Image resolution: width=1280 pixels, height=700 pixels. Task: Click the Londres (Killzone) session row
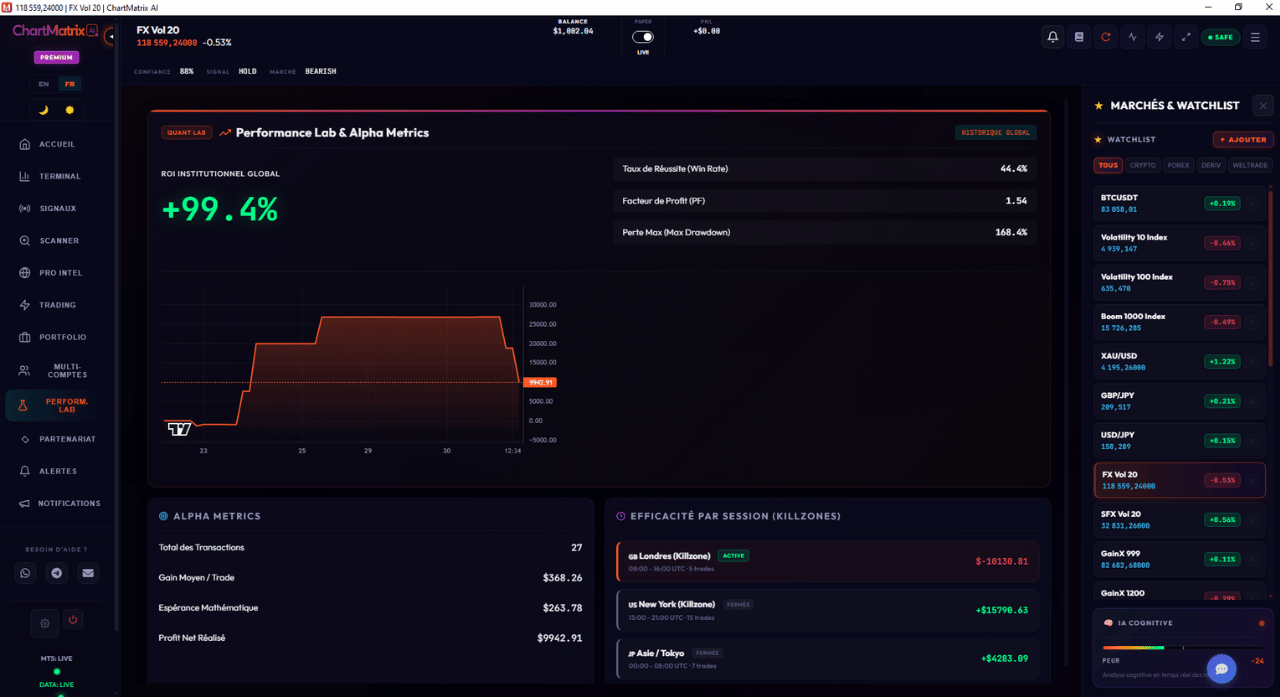(828, 561)
